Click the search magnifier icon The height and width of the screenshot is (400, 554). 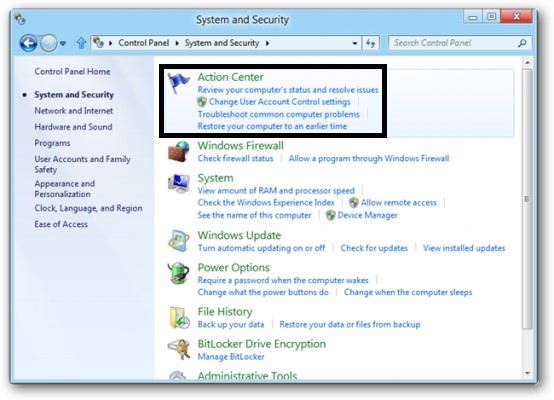(x=522, y=43)
